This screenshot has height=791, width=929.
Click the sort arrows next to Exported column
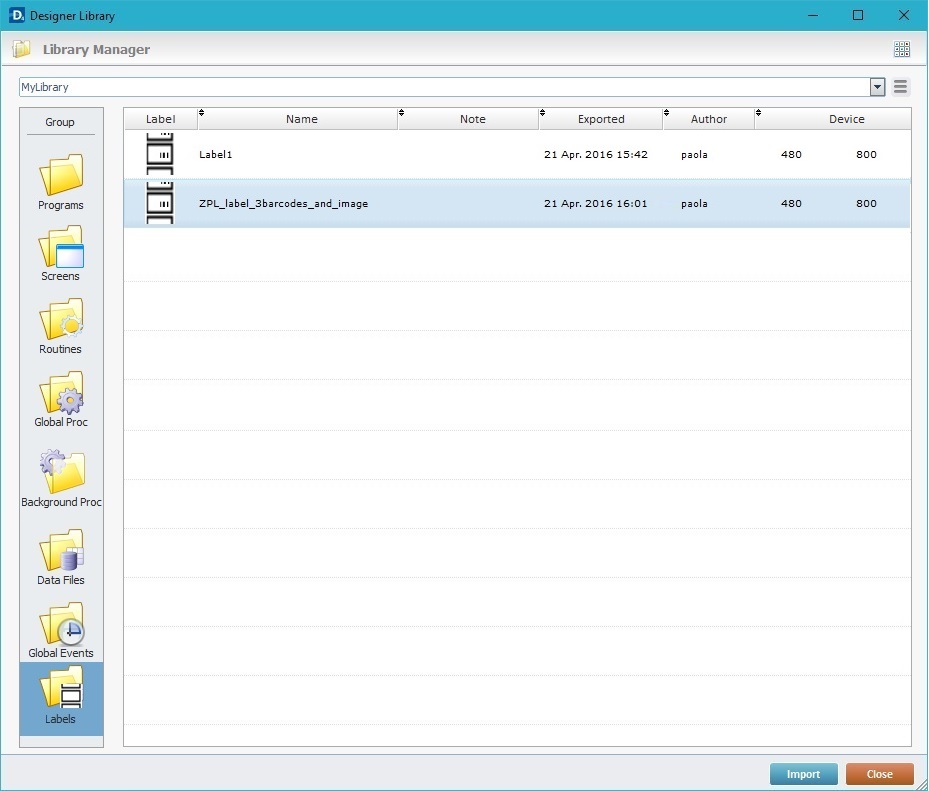coord(543,113)
